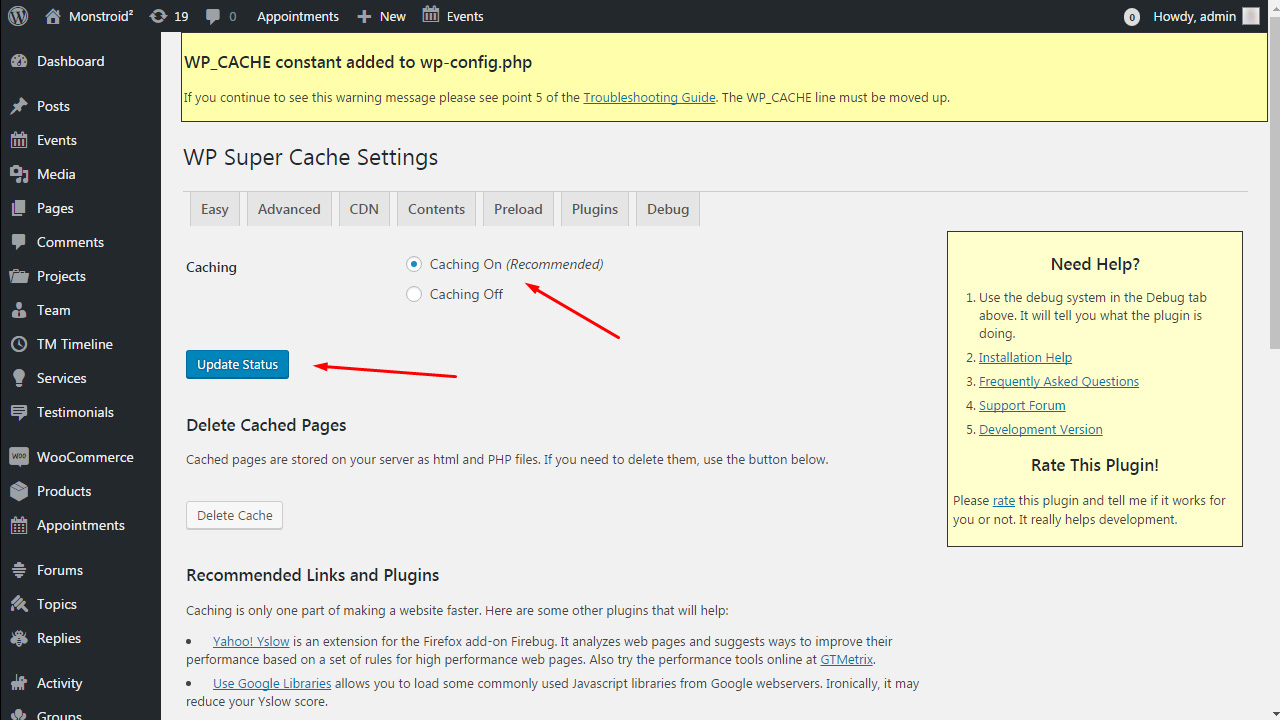Turn caching off with its radio button
Viewport: 1280px width, 720px height.
pyautogui.click(x=413, y=294)
